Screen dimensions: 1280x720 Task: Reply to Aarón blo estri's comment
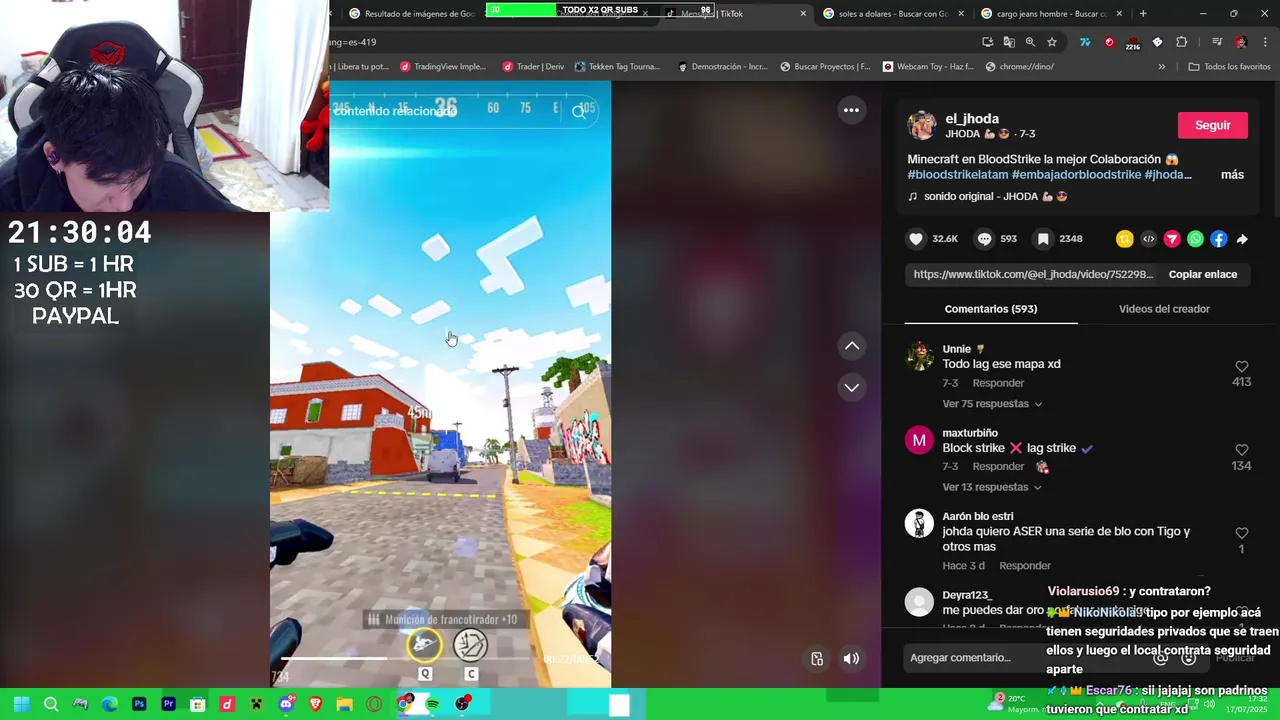click(x=1025, y=566)
